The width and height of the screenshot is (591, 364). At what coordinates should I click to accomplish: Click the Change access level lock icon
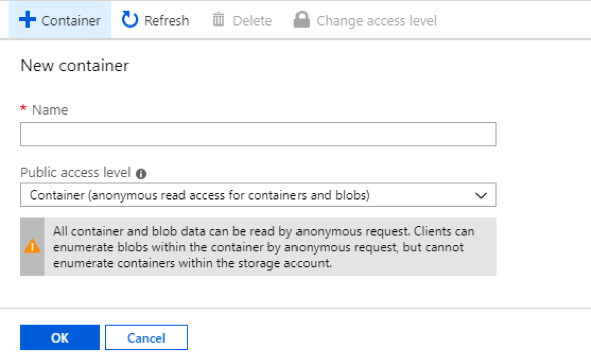(x=302, y=20)
